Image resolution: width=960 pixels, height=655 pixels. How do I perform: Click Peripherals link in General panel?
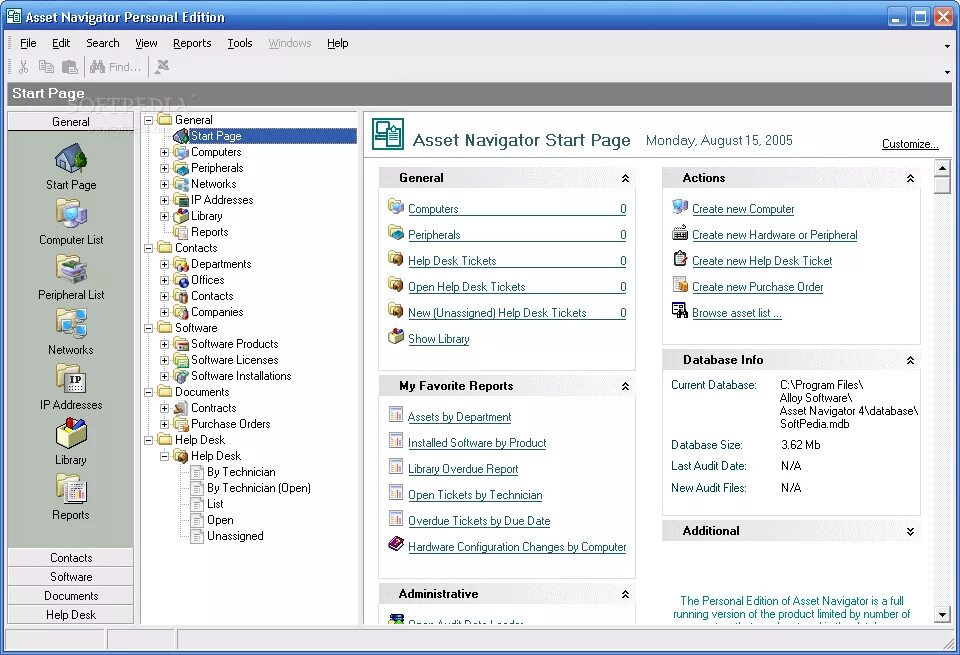click(x=434, y=234)
